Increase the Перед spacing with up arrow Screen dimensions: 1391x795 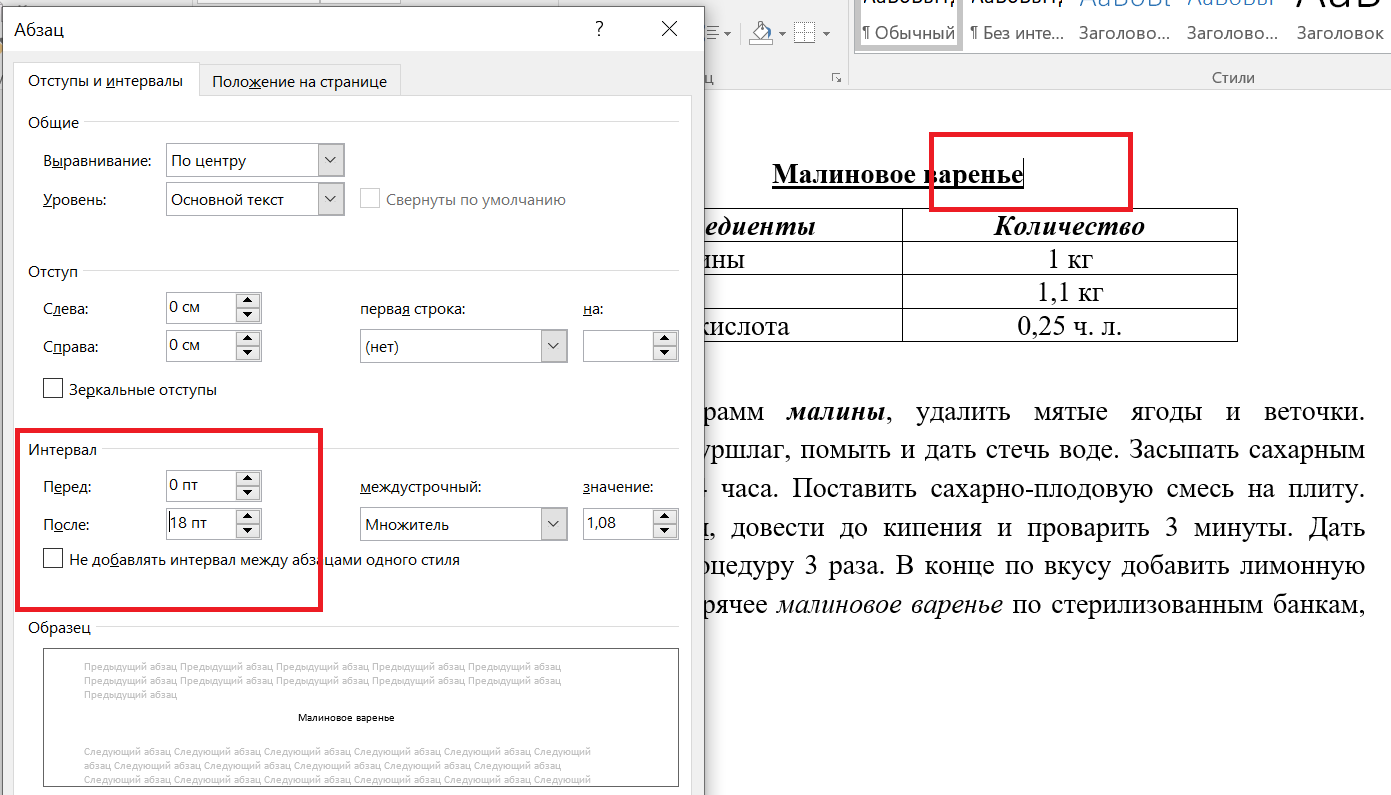(248, 478)
